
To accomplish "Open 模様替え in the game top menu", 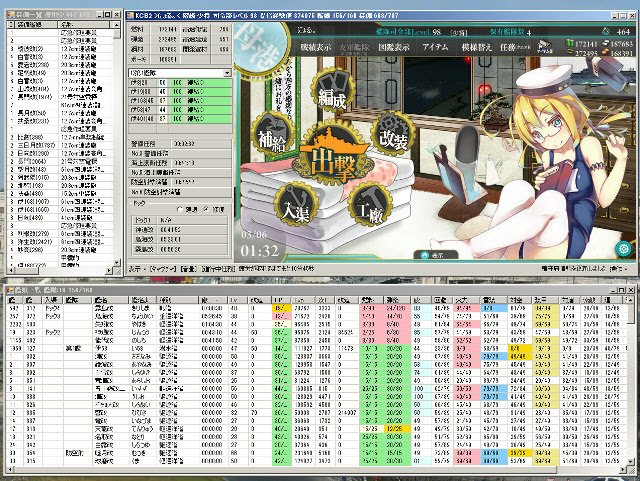I will click(x=476, y=47).
